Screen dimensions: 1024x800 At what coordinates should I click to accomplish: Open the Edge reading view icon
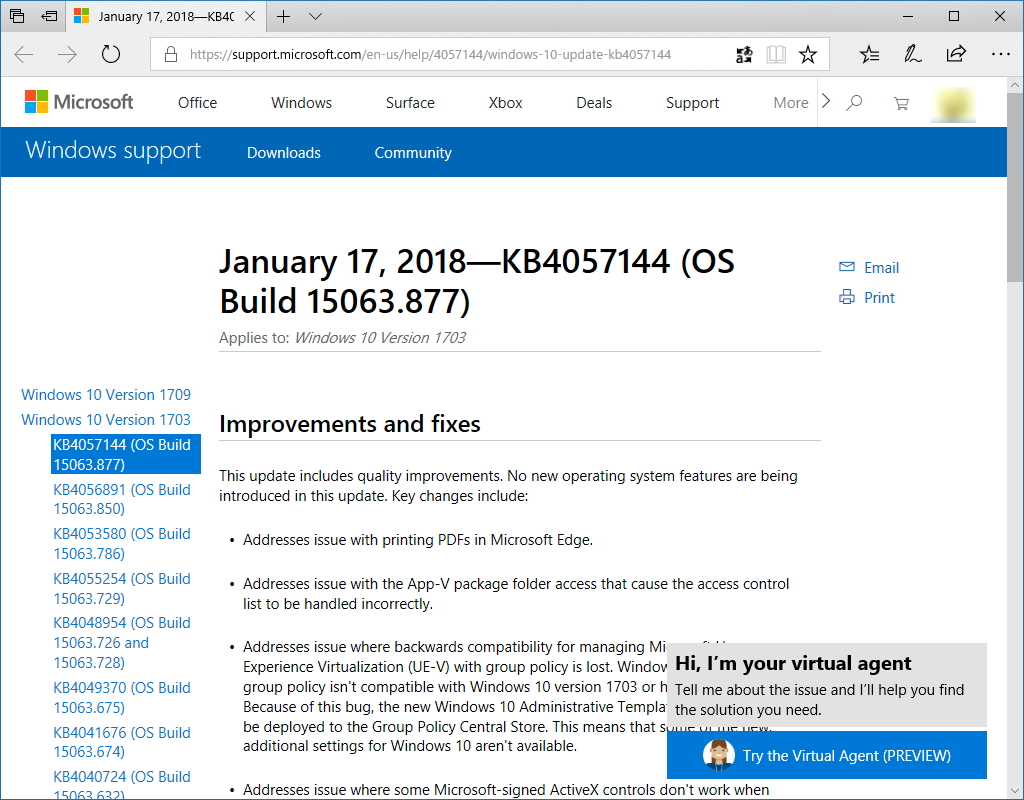tap(776, 54)
